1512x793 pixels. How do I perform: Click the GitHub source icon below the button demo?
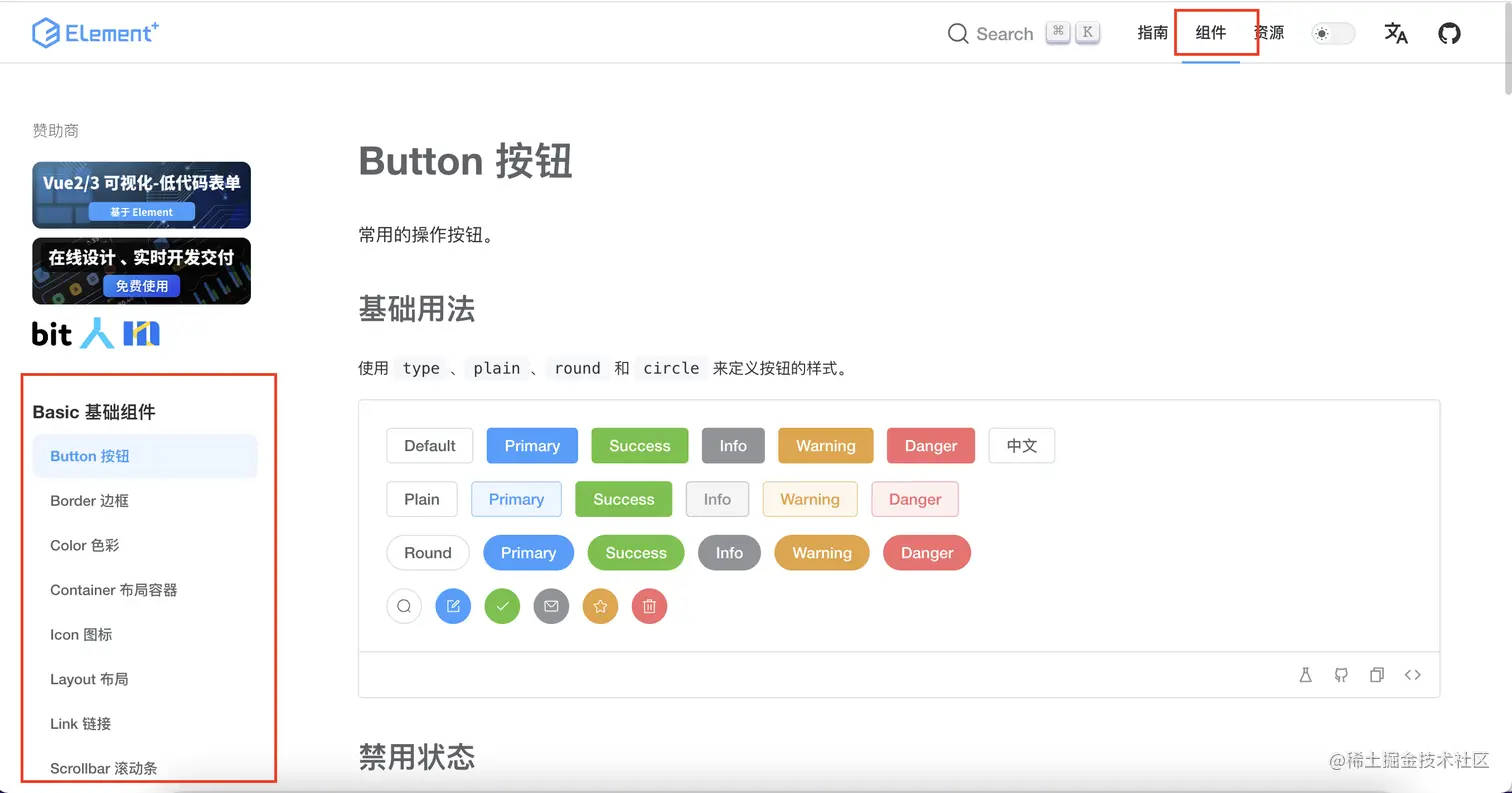click(x=1341, y=675)
